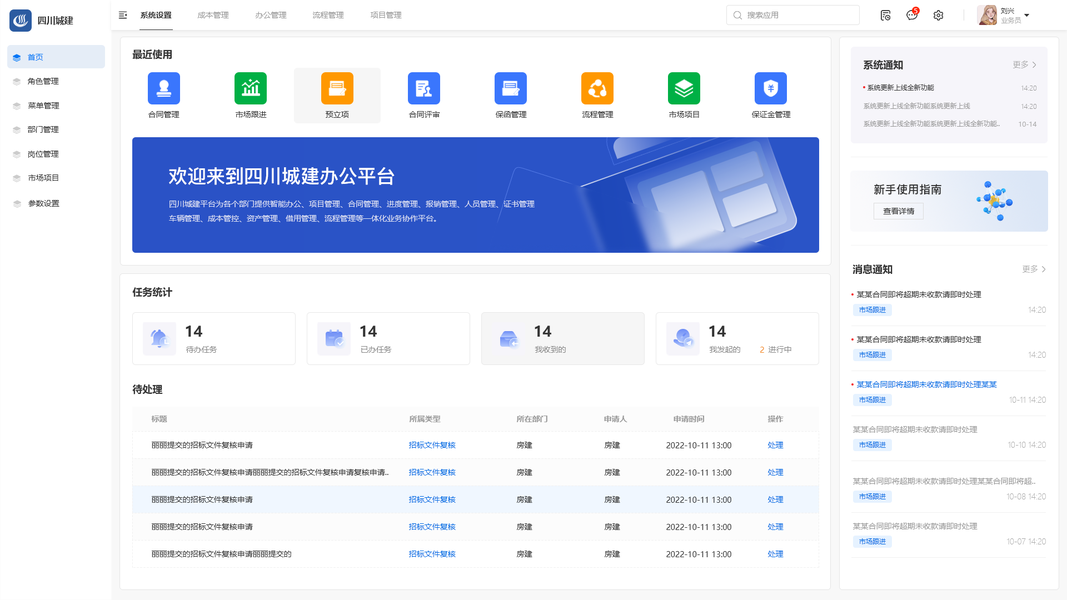Click the long title in the second pending row
The width and height of the screenshot is (1067, 600).
coord(270,472)
